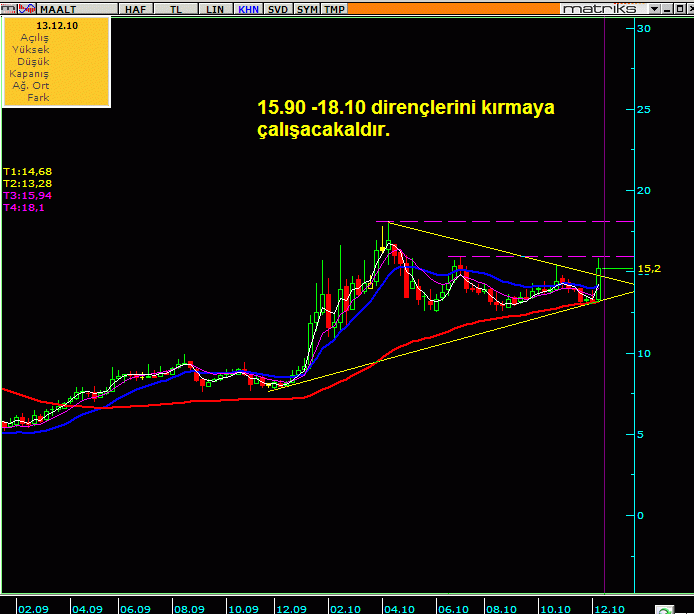Select the HAF period tab
This screenshot has height=614, width=694.
[134, 8]
